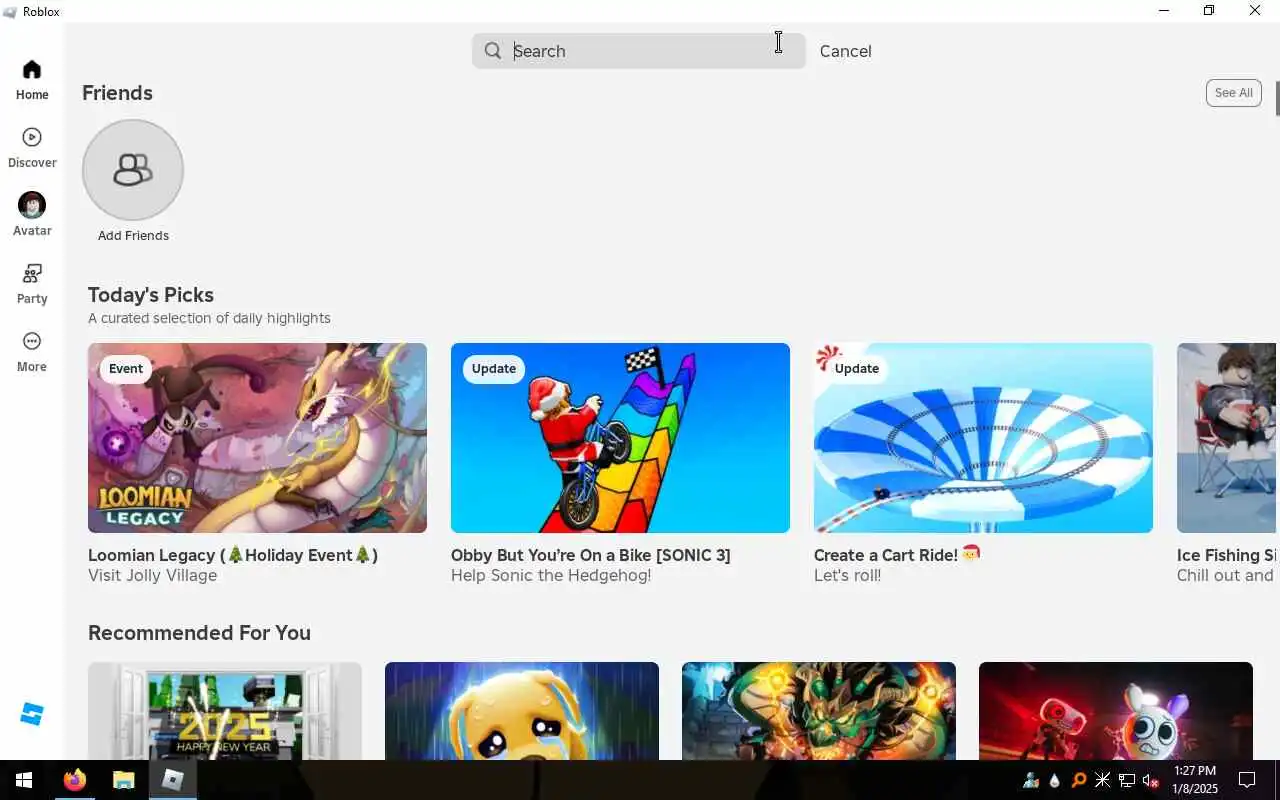Open Obby But You're On a Bike thumbnail

(x=620, y=438)
